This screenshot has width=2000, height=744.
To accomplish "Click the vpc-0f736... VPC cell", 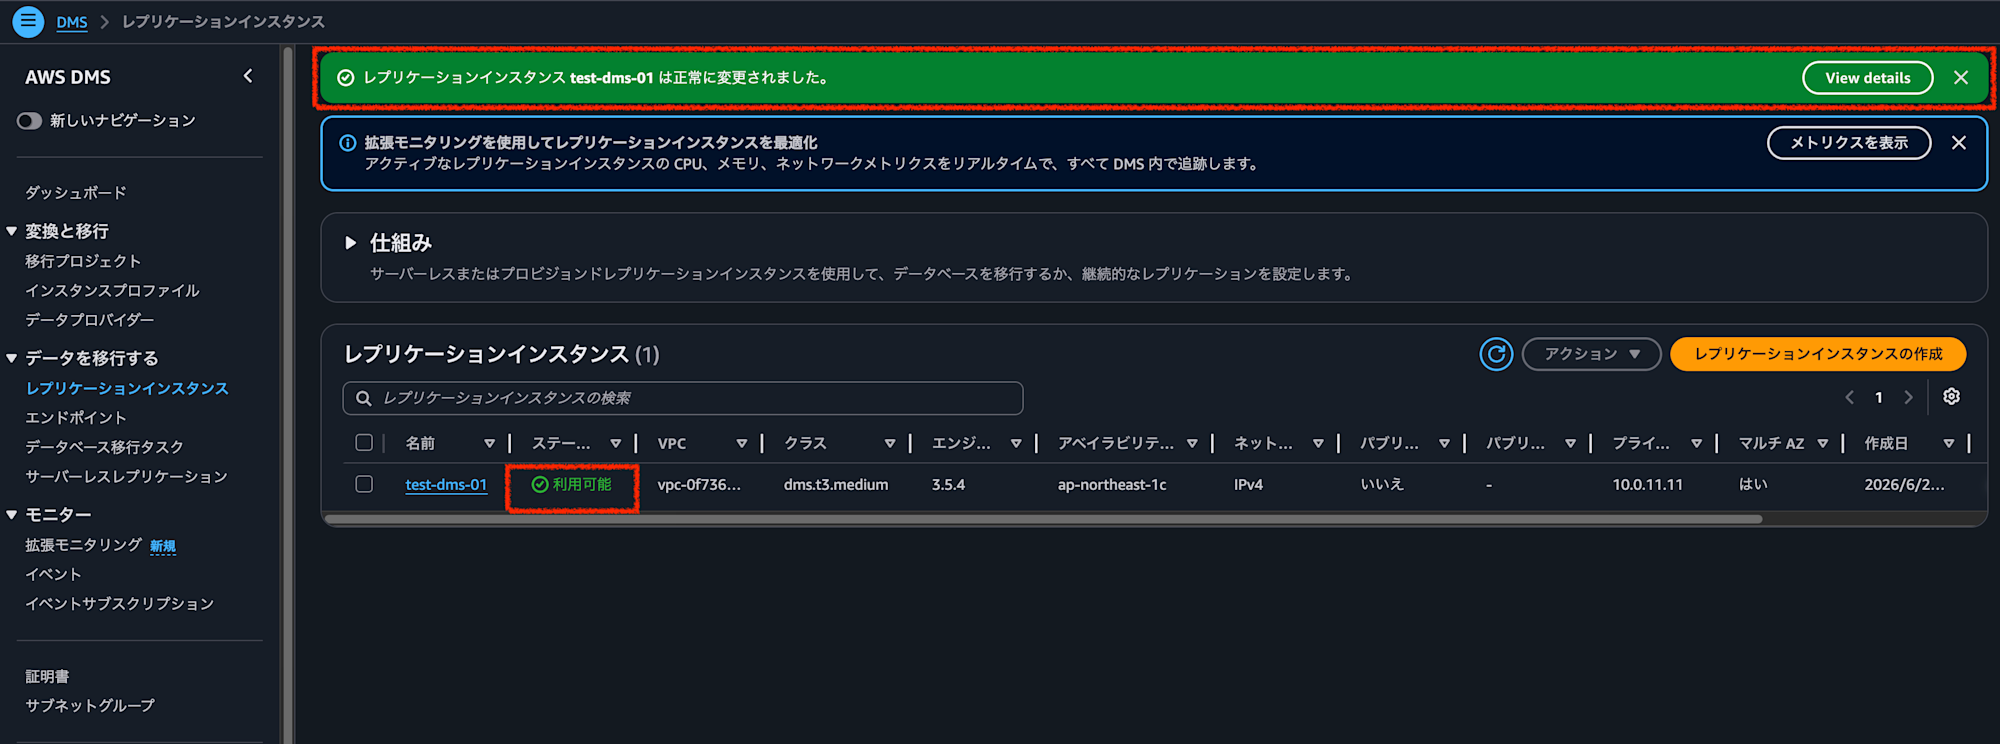I will 699,484.
